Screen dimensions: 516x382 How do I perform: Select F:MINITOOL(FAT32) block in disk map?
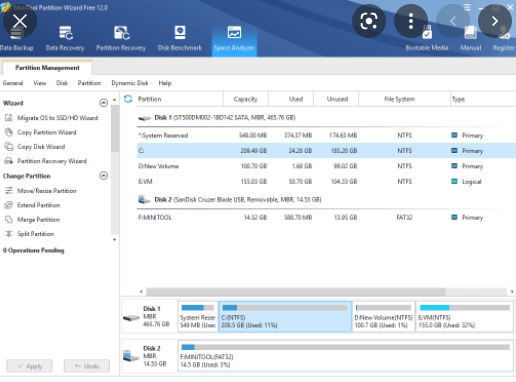tap(346, 356)
